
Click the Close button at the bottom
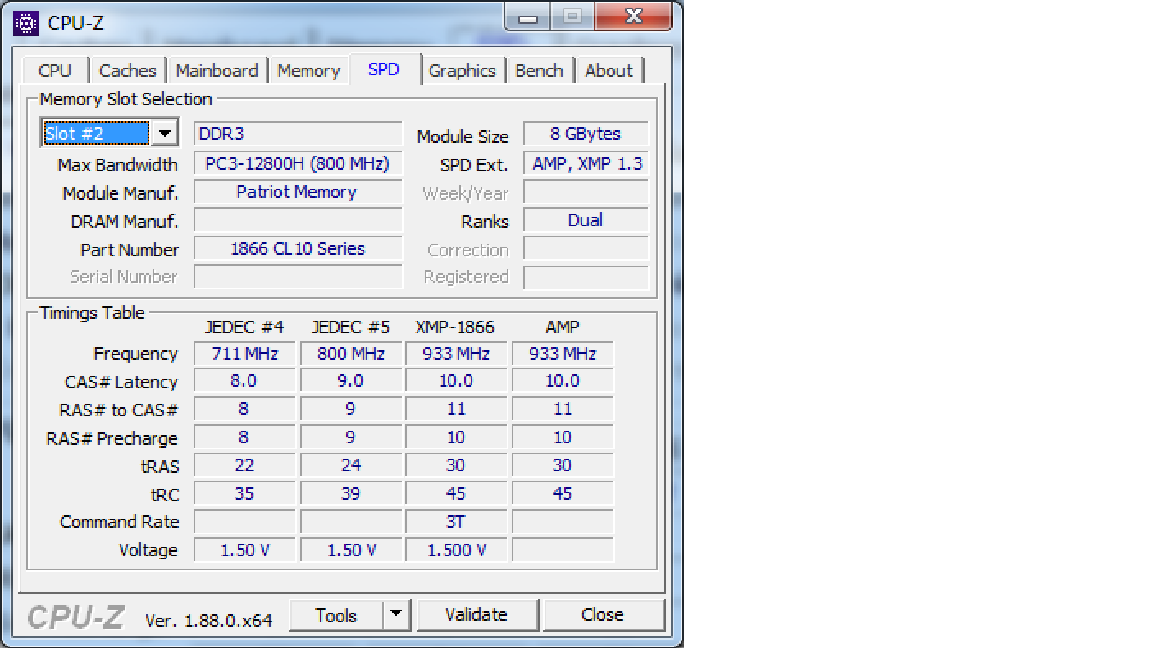[602, 615]
